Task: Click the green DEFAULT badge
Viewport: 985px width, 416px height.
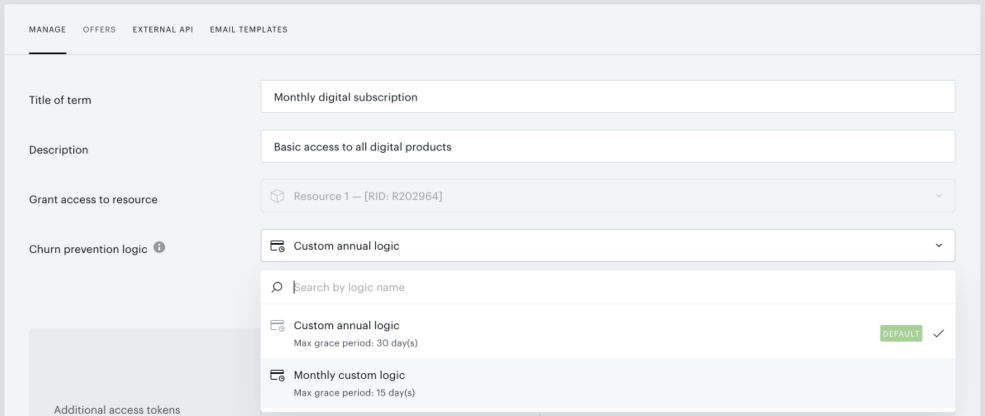Action: point(901,334)
